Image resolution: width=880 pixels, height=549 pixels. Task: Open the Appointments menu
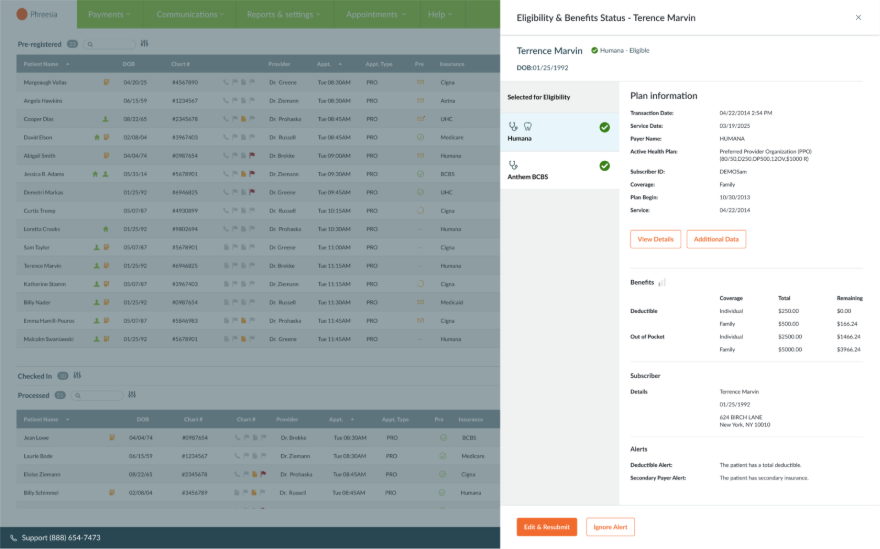376,14
